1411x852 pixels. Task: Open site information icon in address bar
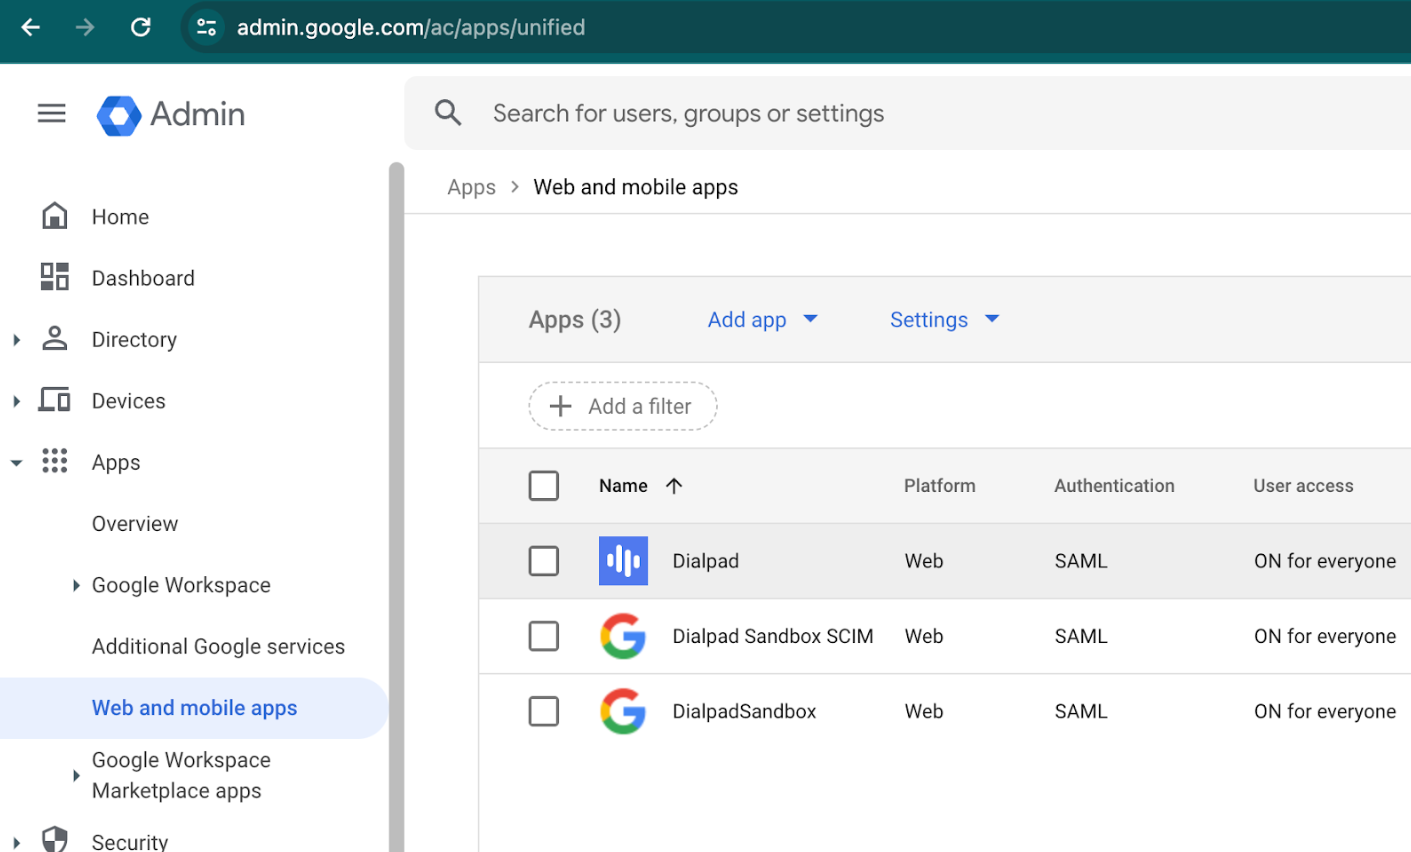tap(207, 27)
